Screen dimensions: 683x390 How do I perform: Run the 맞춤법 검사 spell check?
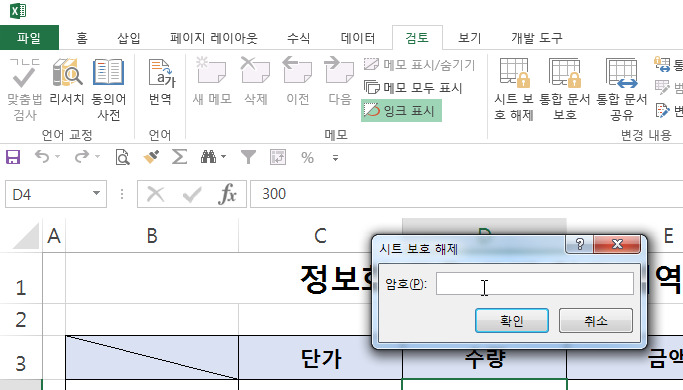25,89
